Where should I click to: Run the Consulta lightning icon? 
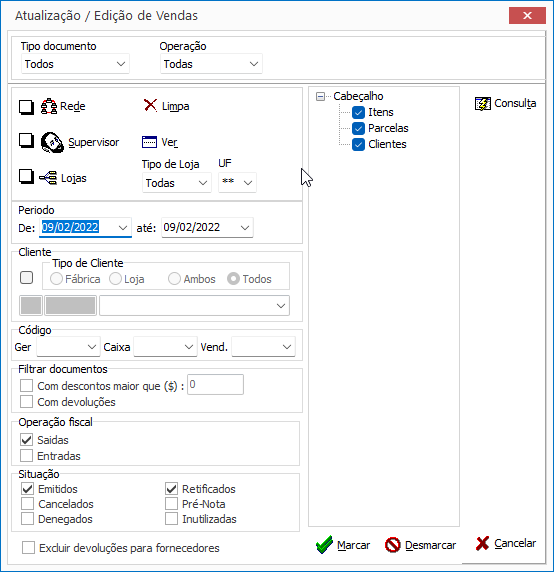483,104
